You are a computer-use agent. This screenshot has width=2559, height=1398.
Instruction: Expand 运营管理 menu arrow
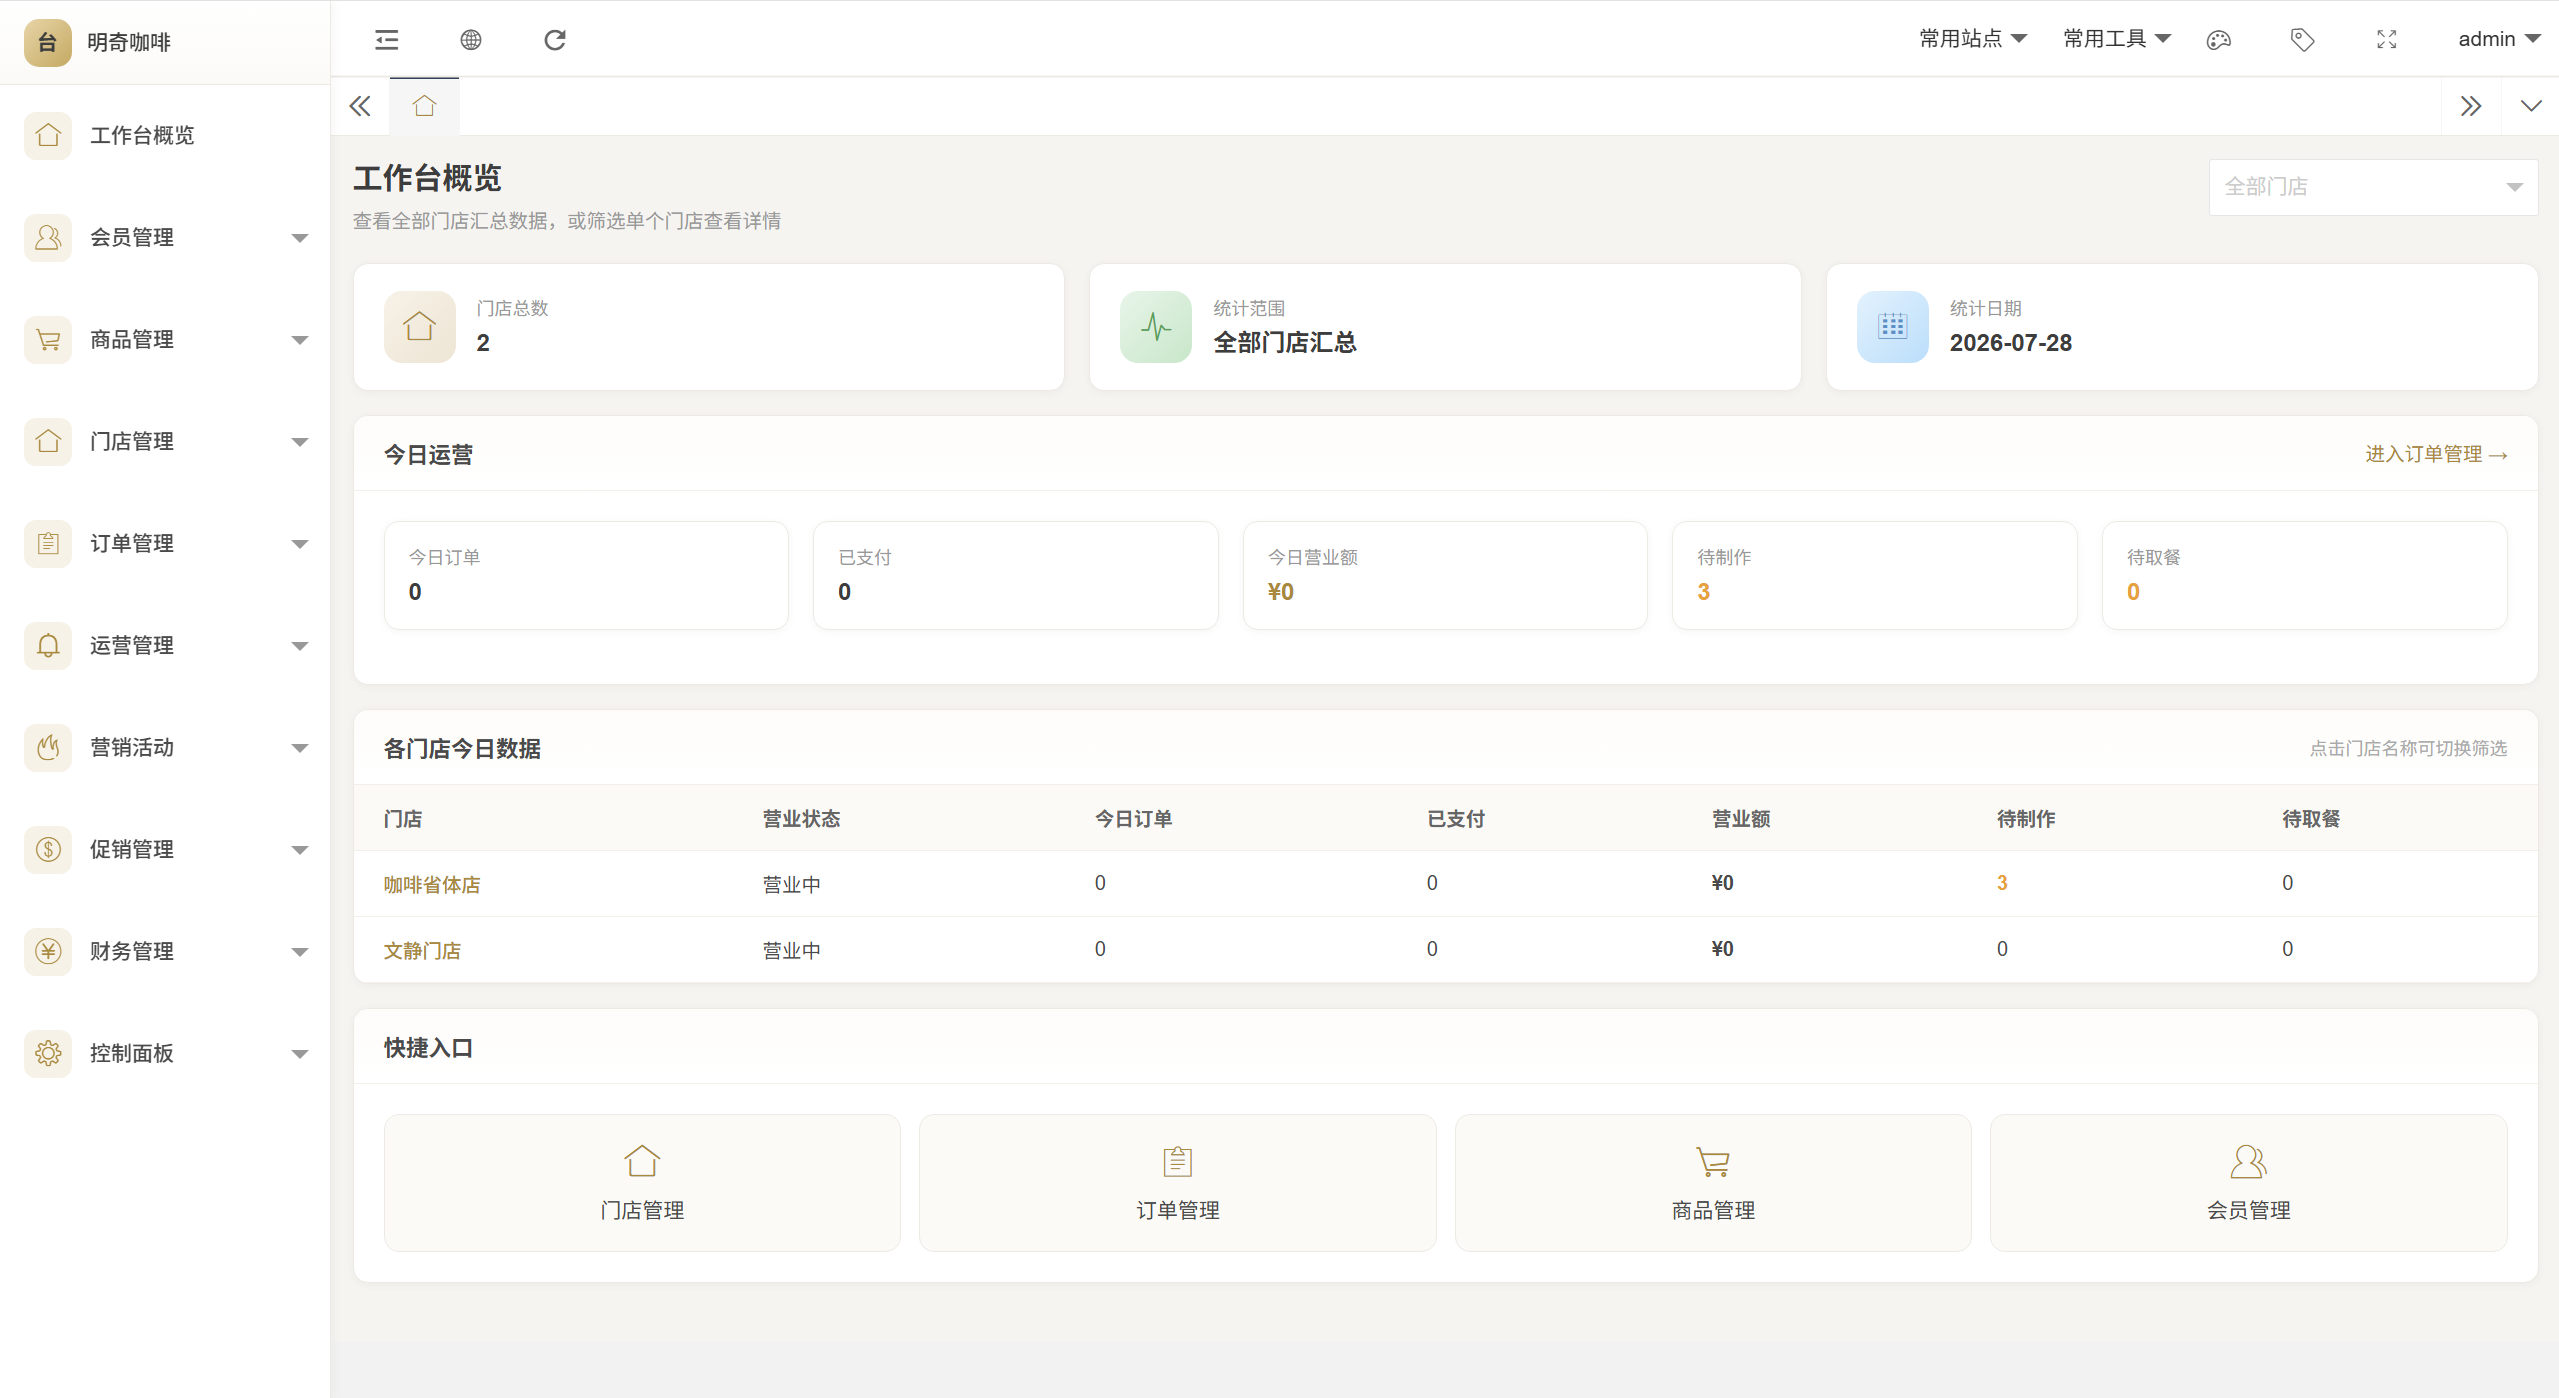(x=299, y=646)
